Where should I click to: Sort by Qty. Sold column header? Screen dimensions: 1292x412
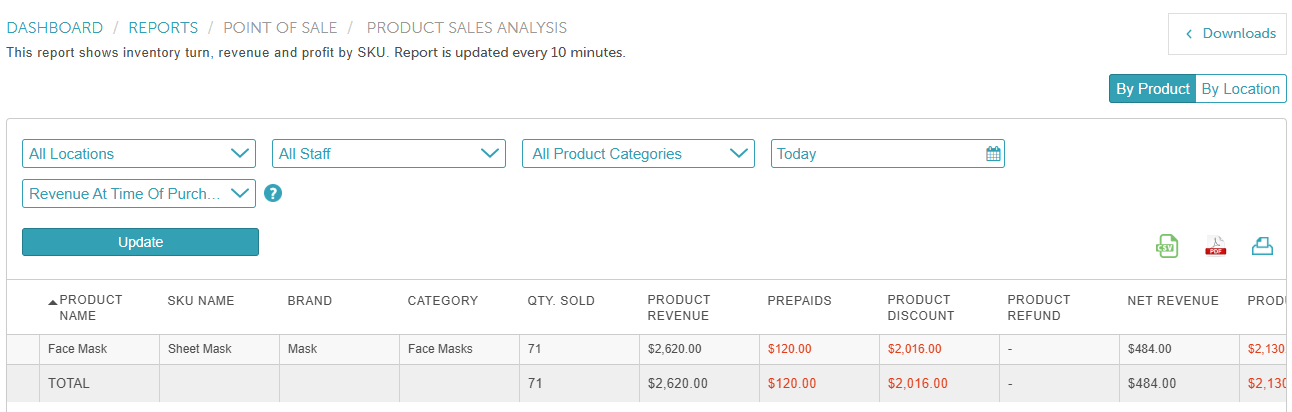click(561, 301)
